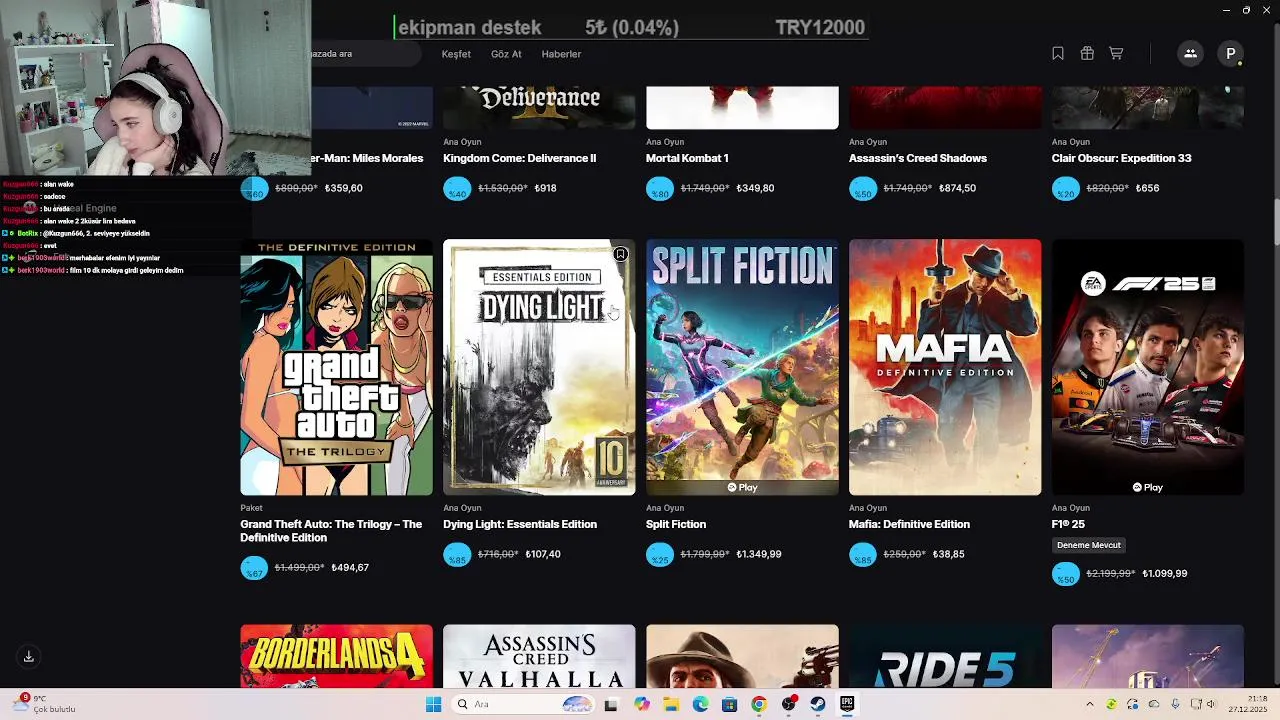Switch to the Keşfet tab
Screen dimensions: 1280x720
(x=456, y=54)
